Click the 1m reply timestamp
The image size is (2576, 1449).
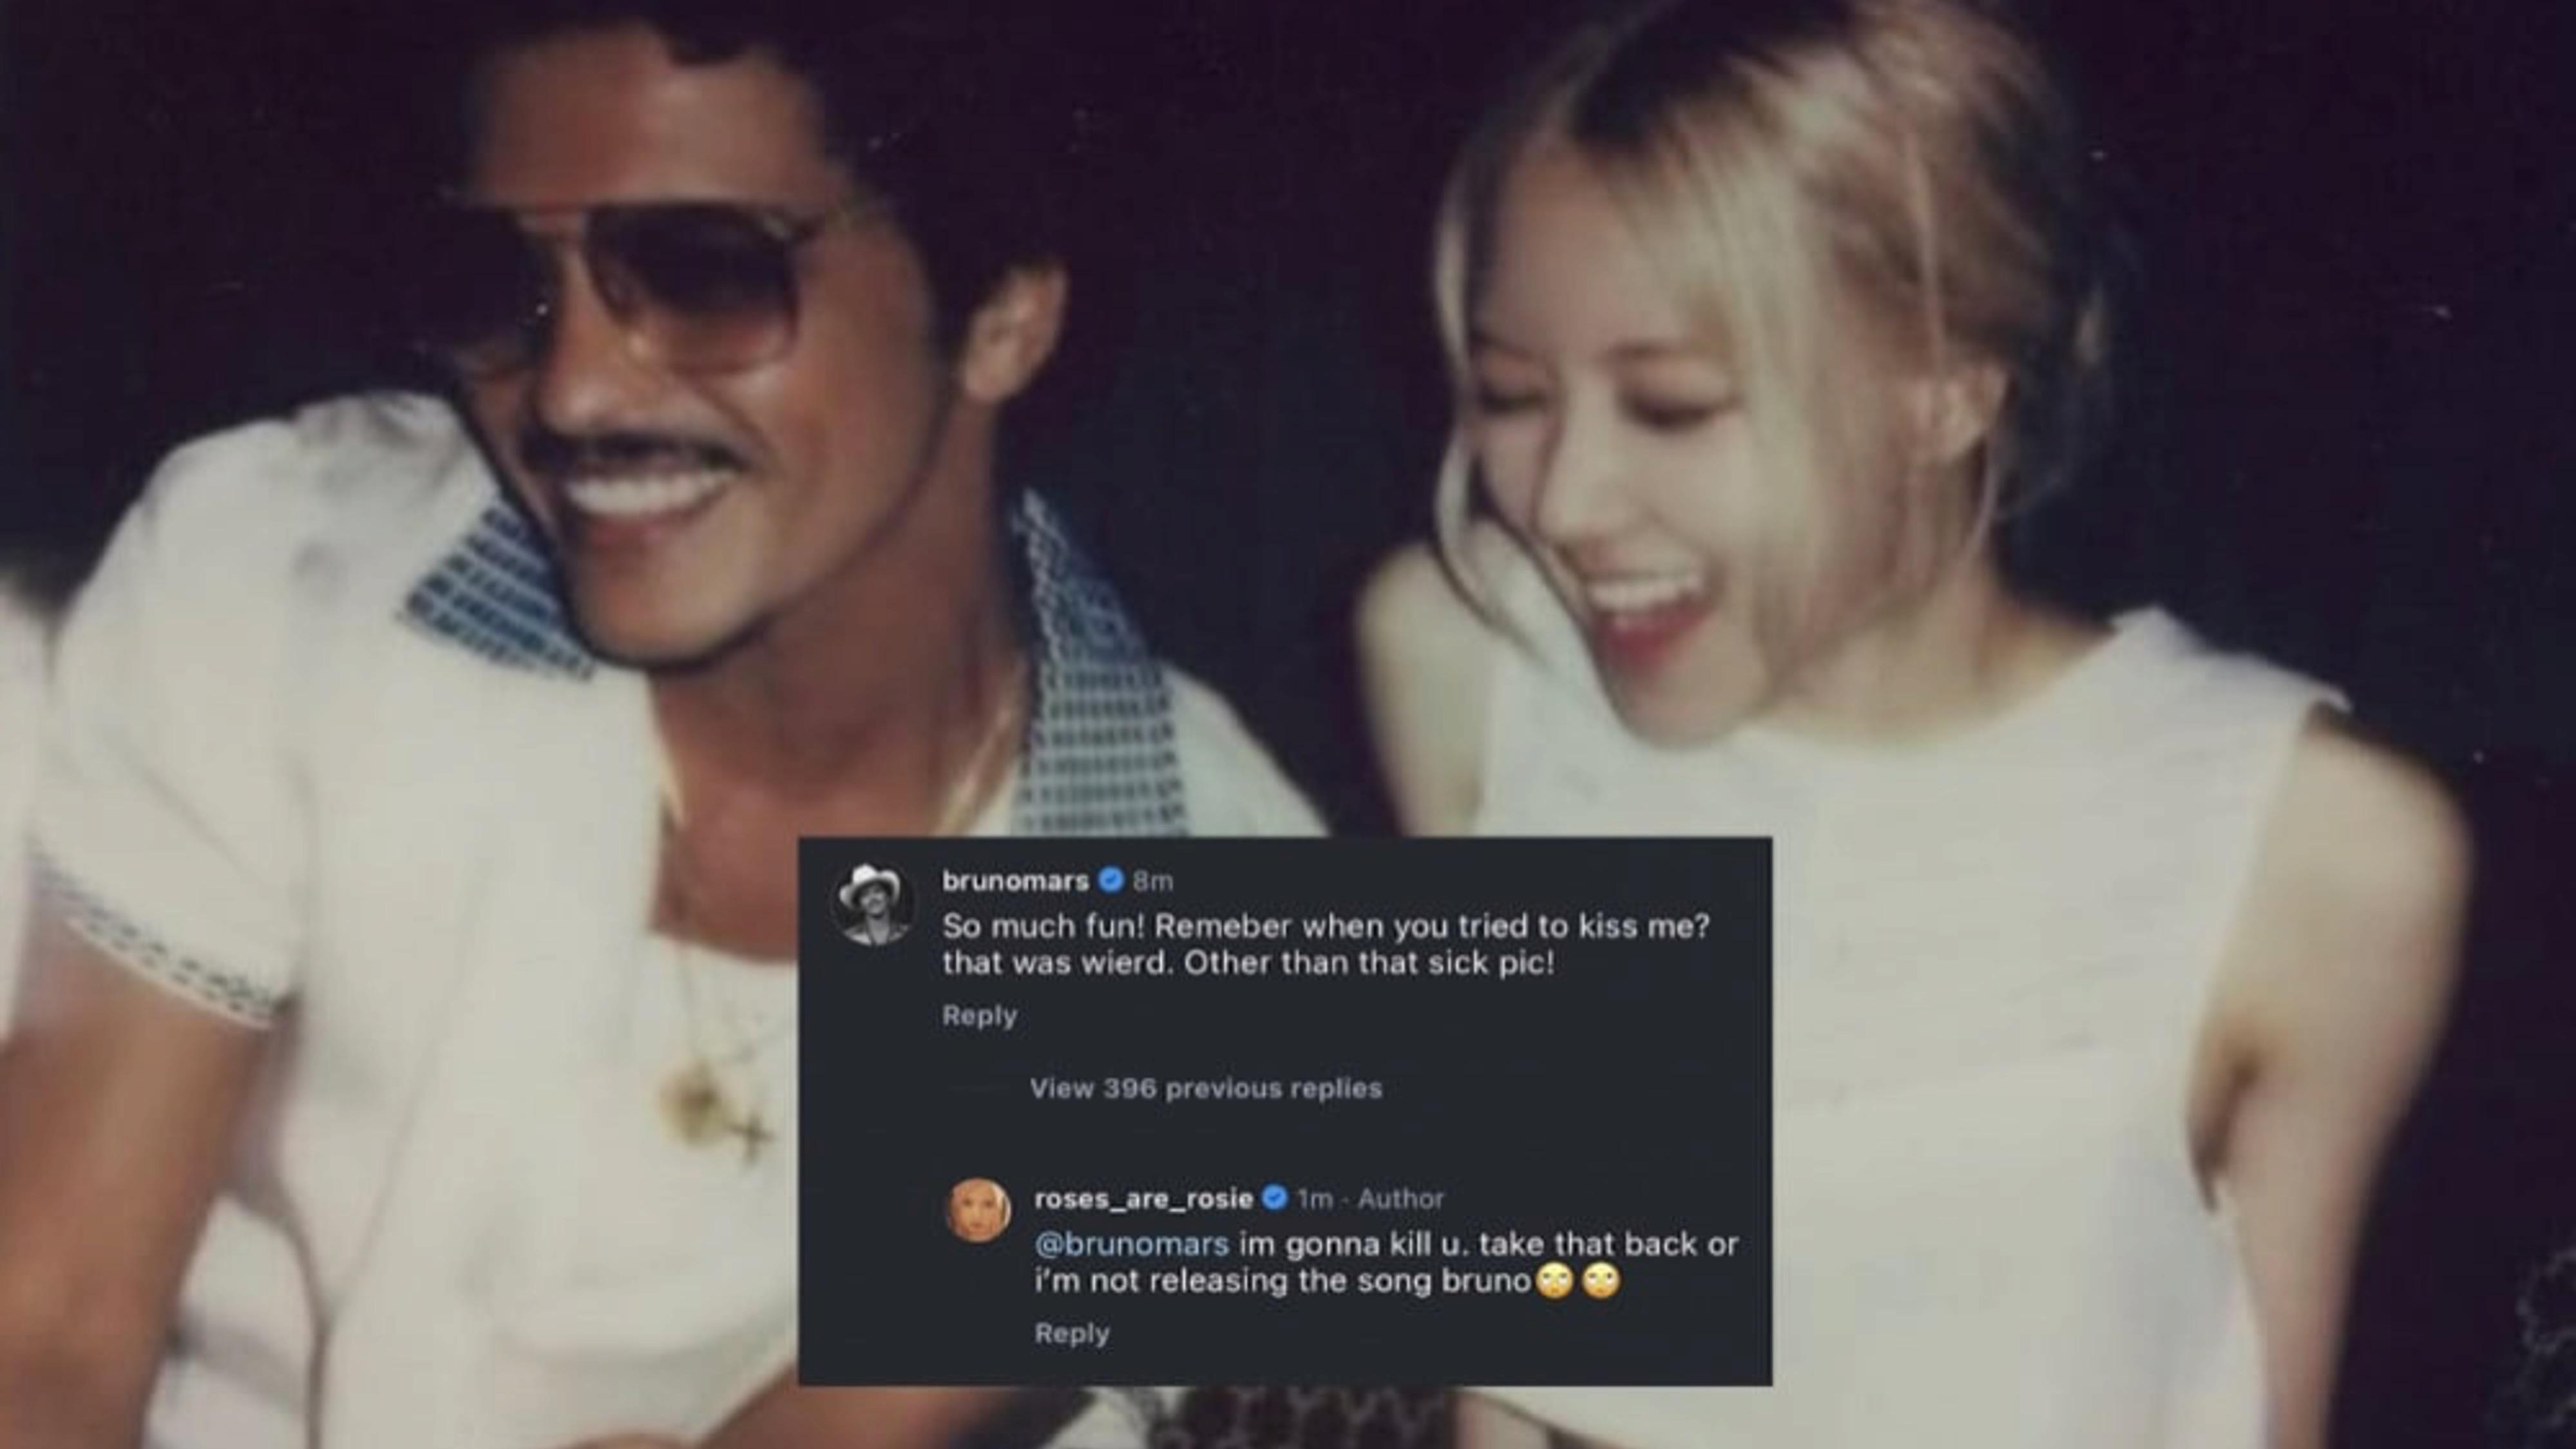click(x=1314, y=1198)
